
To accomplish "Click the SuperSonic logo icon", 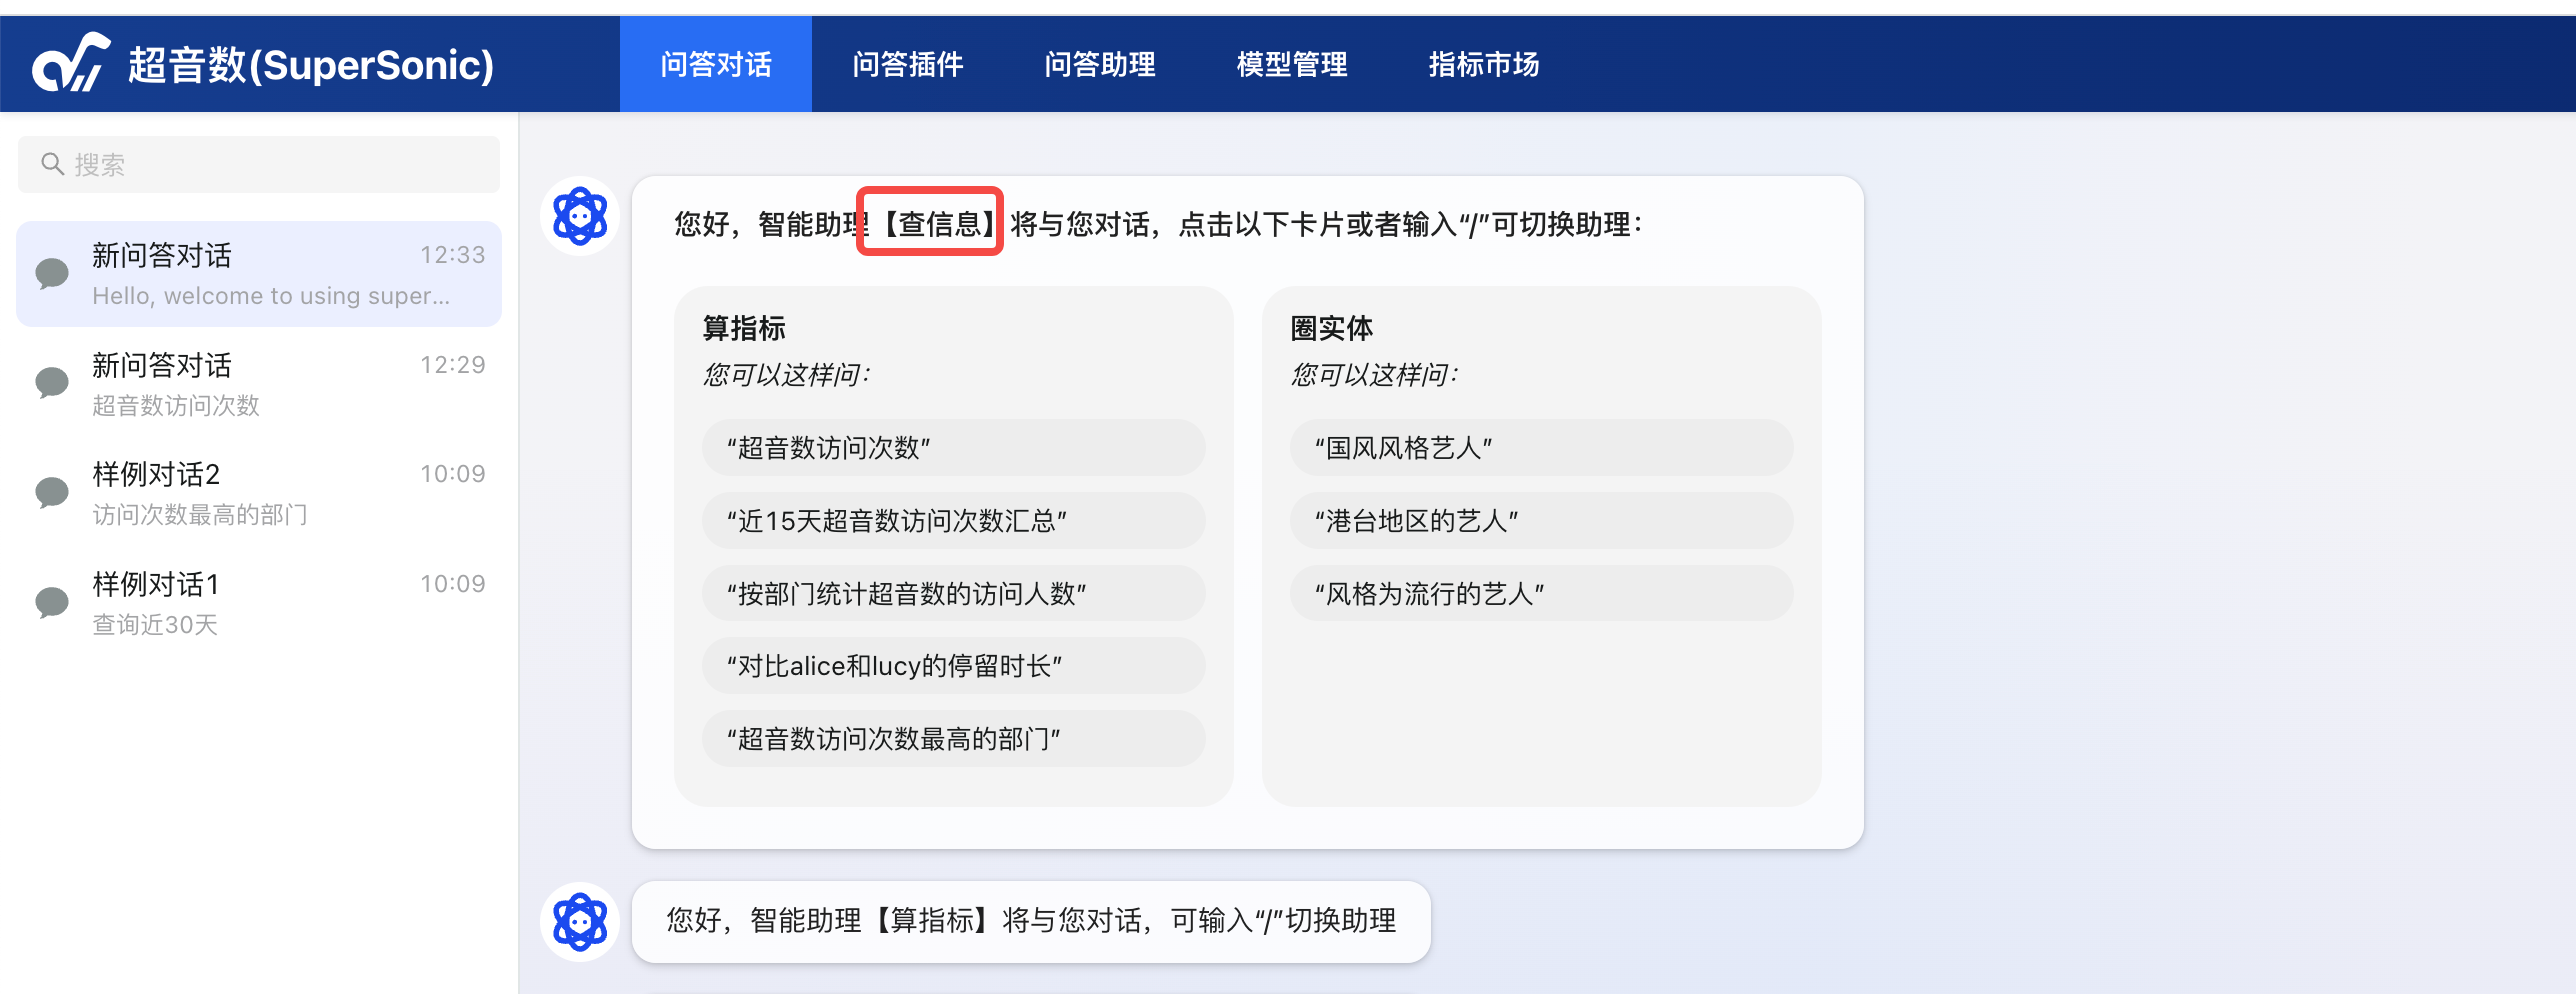I will pyautogui.click(x=68, y=63).
